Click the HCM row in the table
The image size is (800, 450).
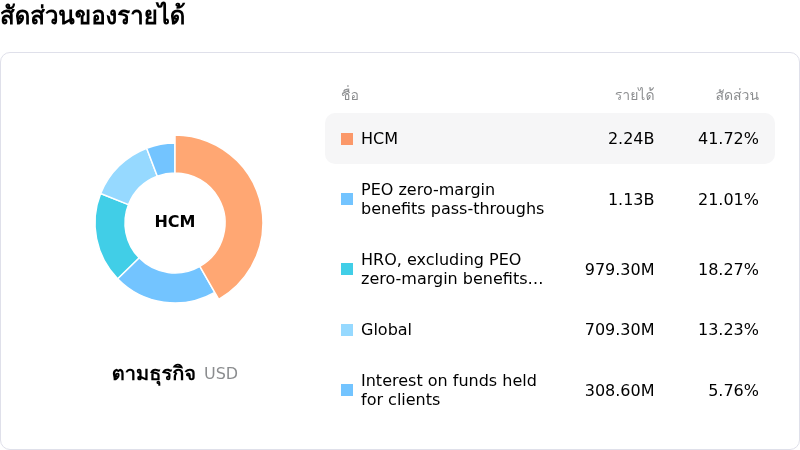[550, 139]
